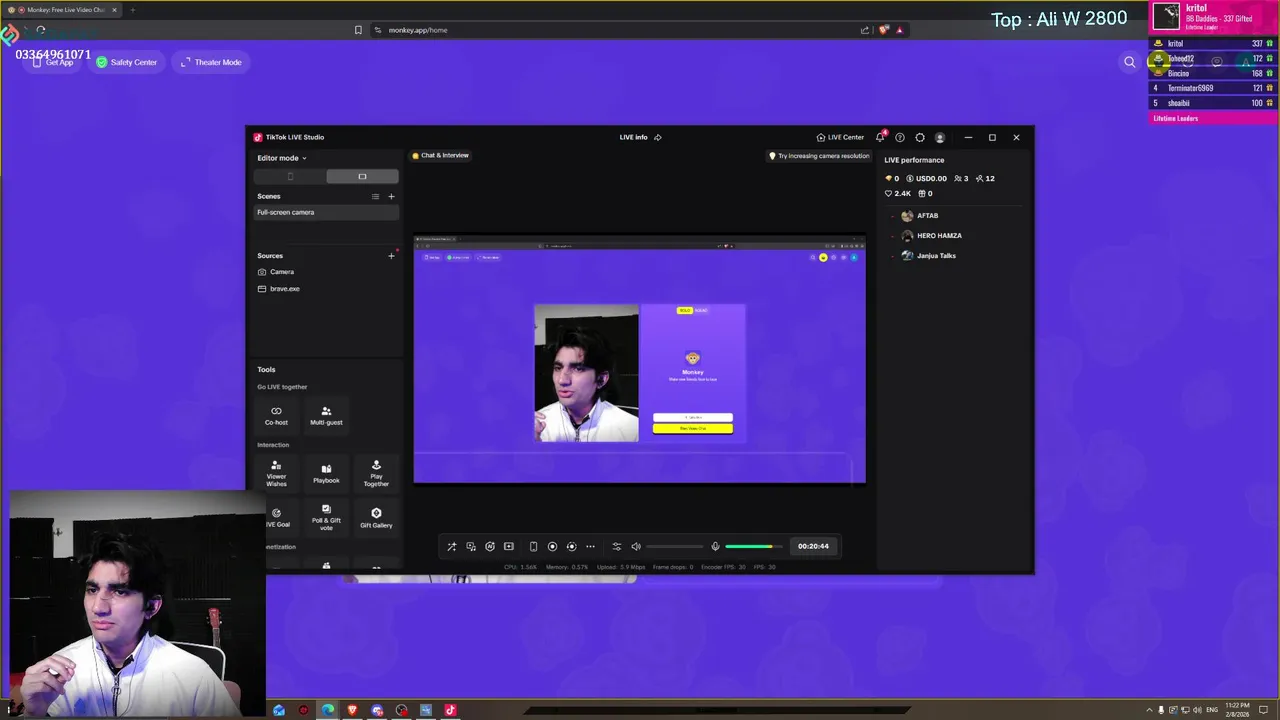This screenshot has height=720, width=1280.
Task: Open the Brave Shields lion icon
Action: click(883, 30)
